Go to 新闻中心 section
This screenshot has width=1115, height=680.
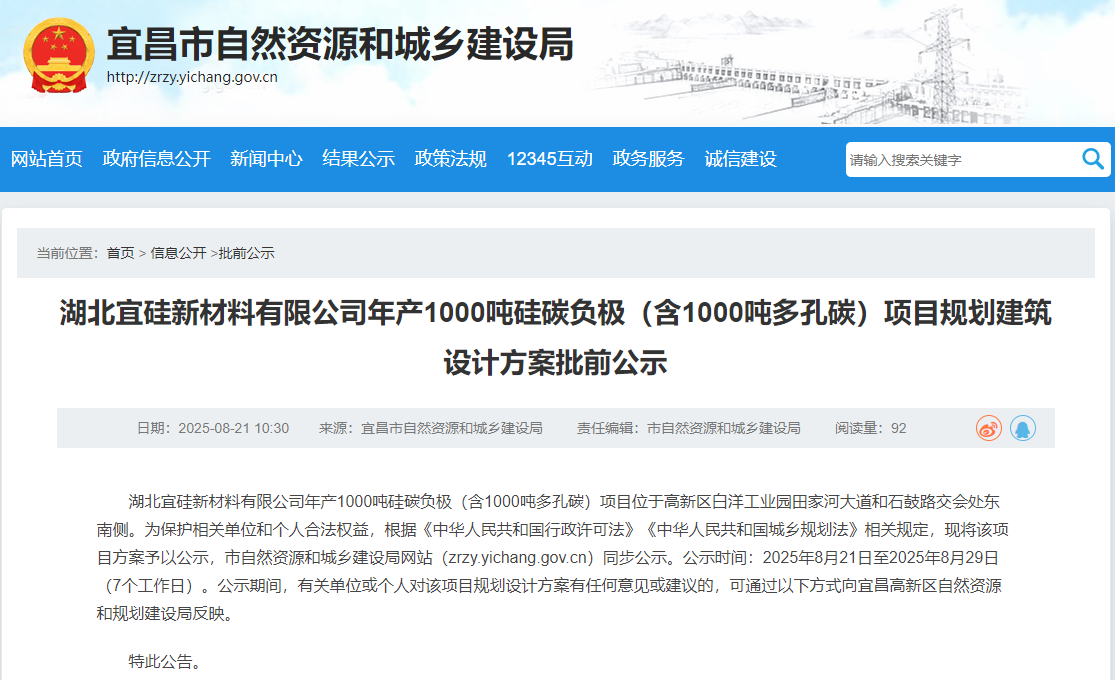[x=266, y=159]
